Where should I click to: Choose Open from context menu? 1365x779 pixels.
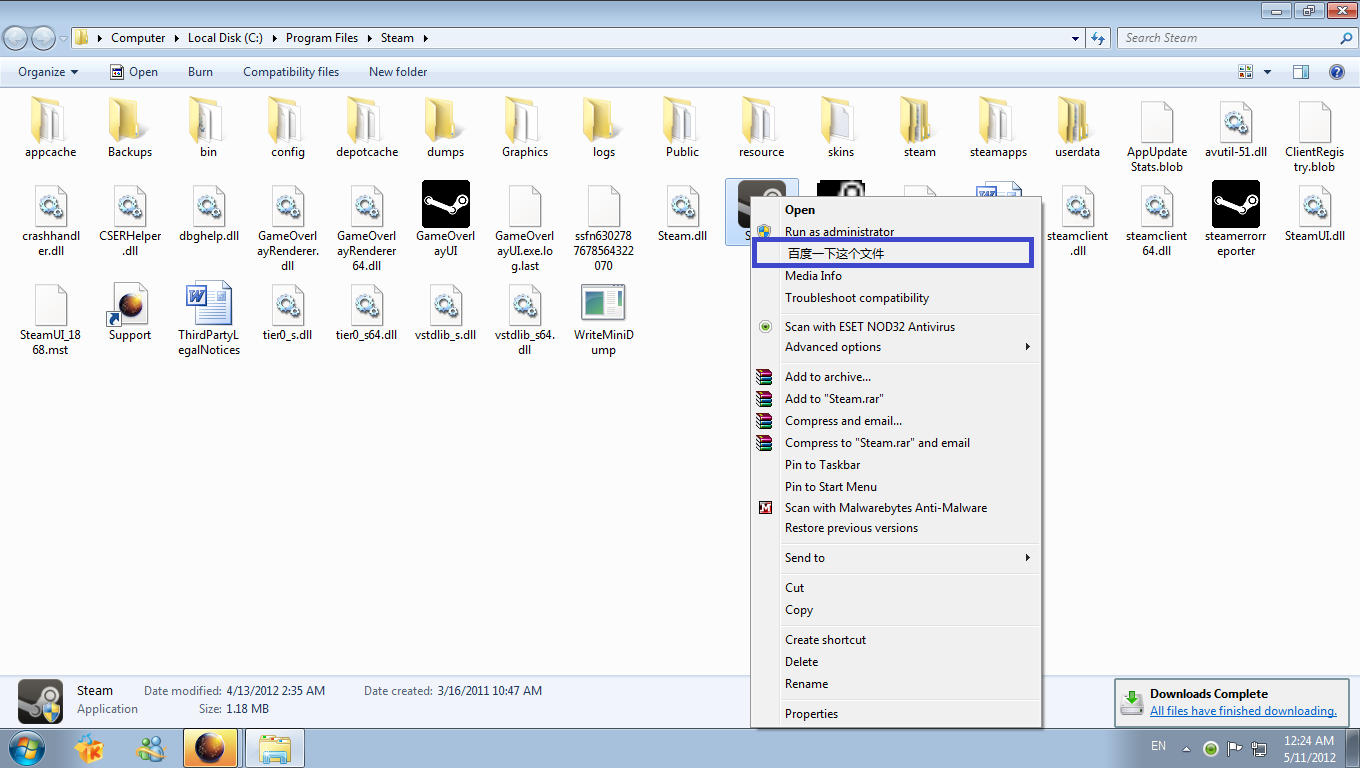click(896, 210)
